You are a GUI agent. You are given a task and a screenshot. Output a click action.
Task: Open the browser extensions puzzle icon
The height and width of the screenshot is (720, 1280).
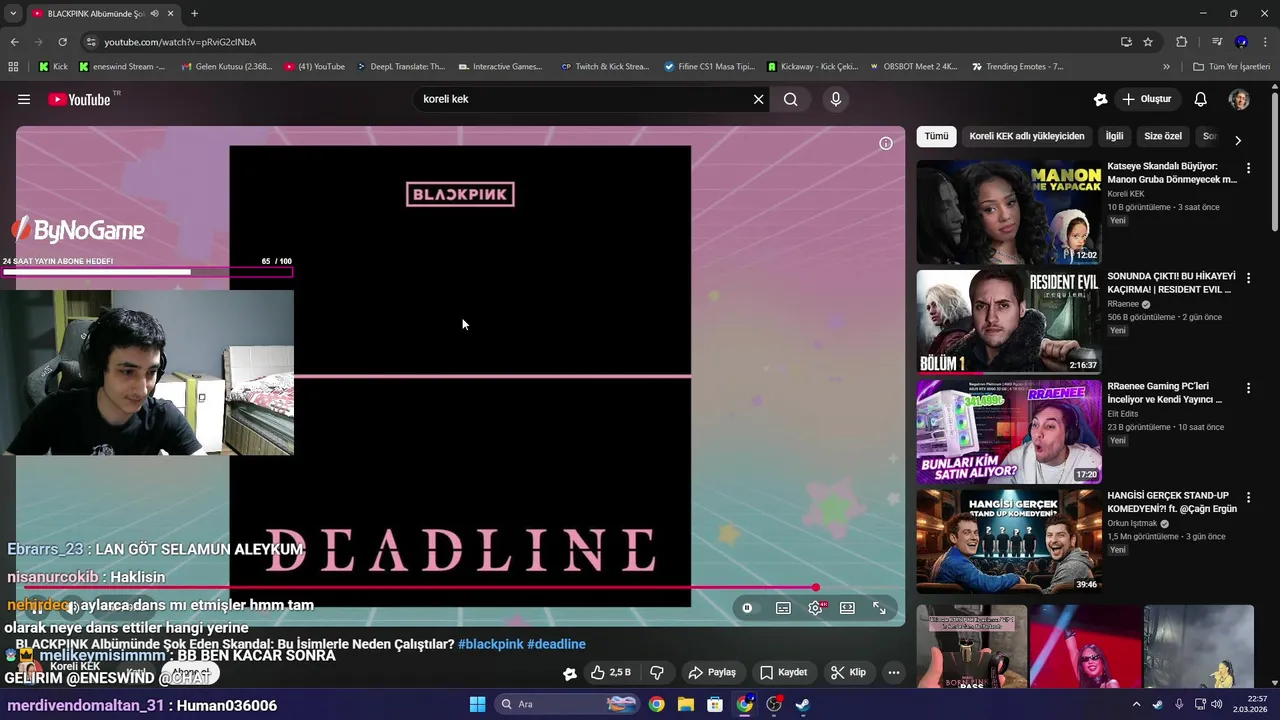coord(1181,42)
